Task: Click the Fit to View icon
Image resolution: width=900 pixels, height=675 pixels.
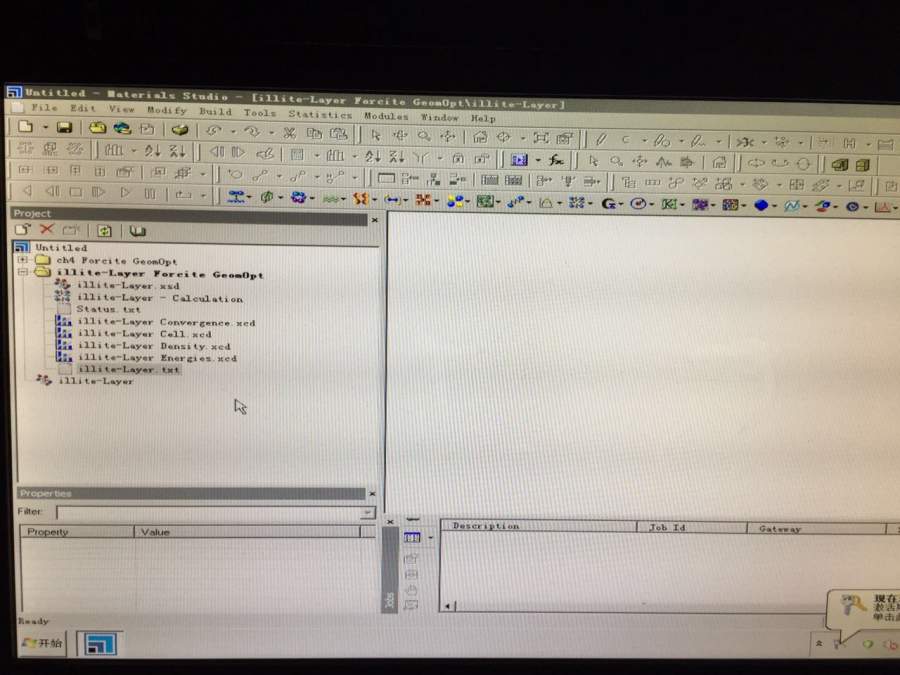Action: (541, 138)
